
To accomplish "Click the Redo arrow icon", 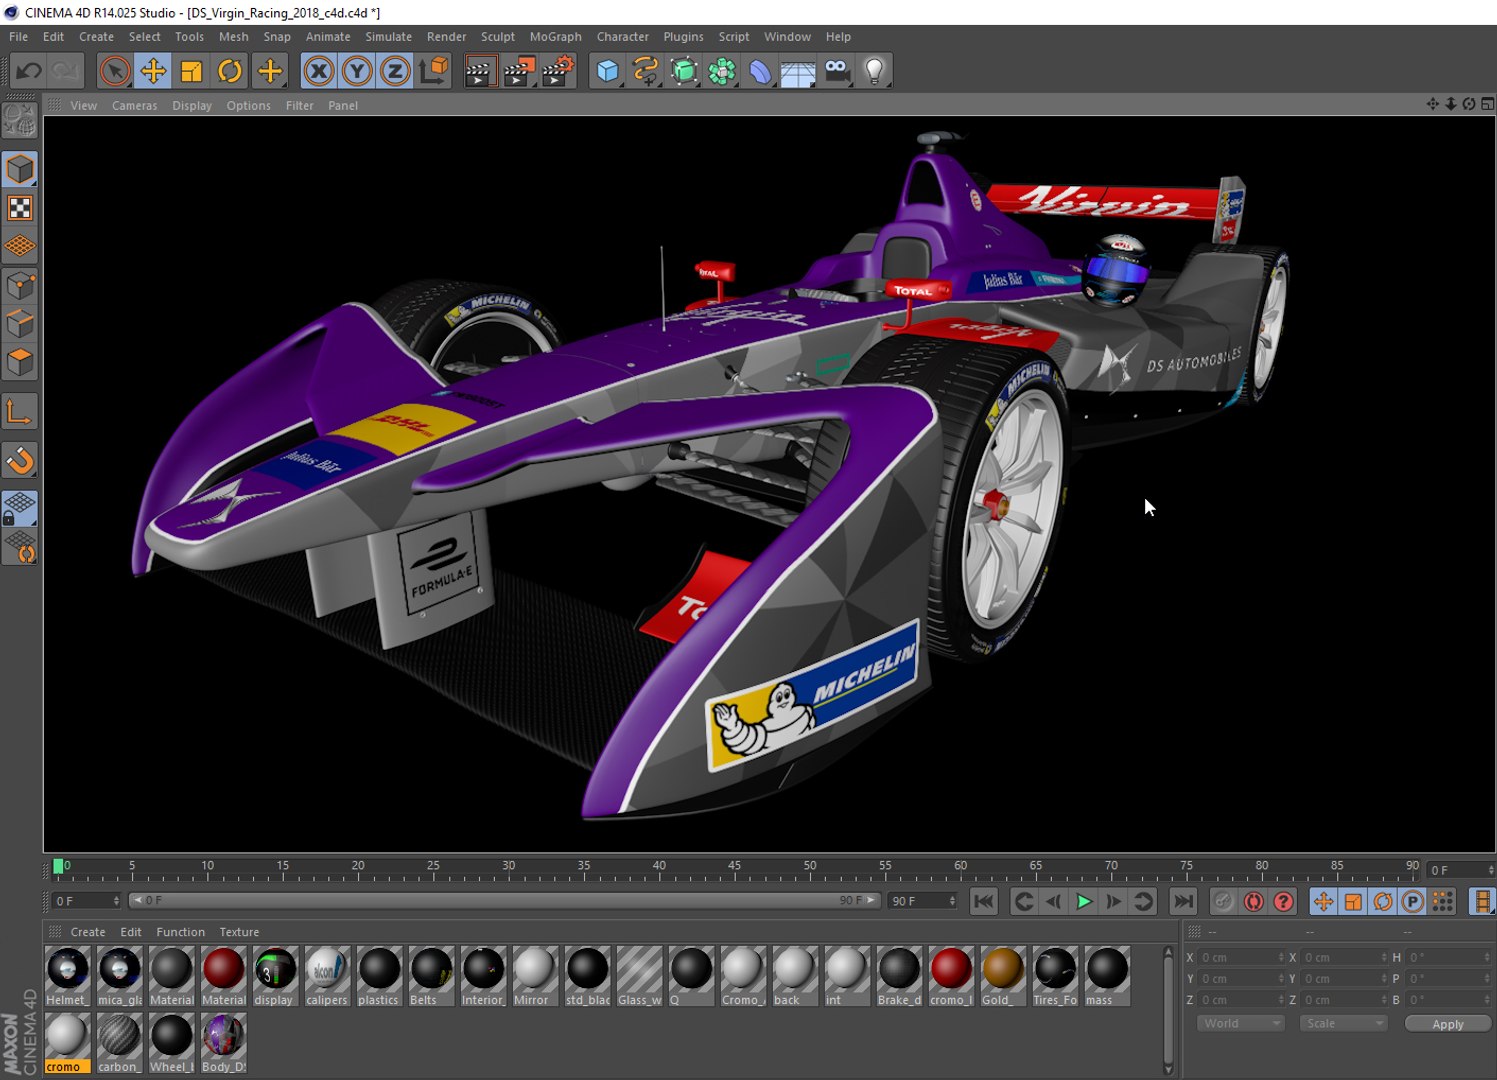I will pyautogui.click(x=66, y=71).
